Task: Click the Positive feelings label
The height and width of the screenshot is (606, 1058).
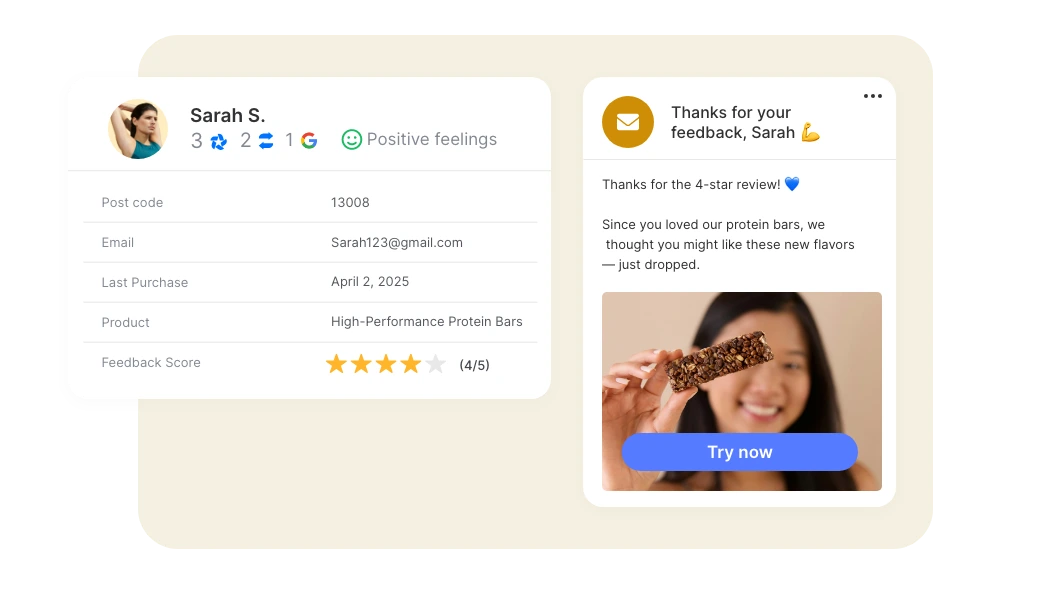Action: [x=432, y=140]
